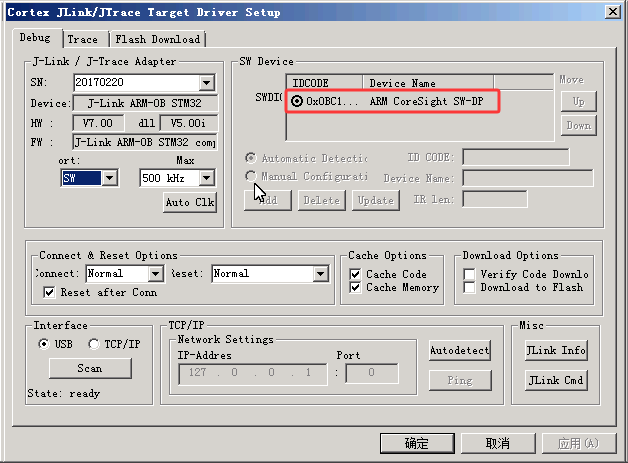The height and width of the screenshot is (463, 628).
Task: Click the 应用(A) apply button
Action: 579,443
